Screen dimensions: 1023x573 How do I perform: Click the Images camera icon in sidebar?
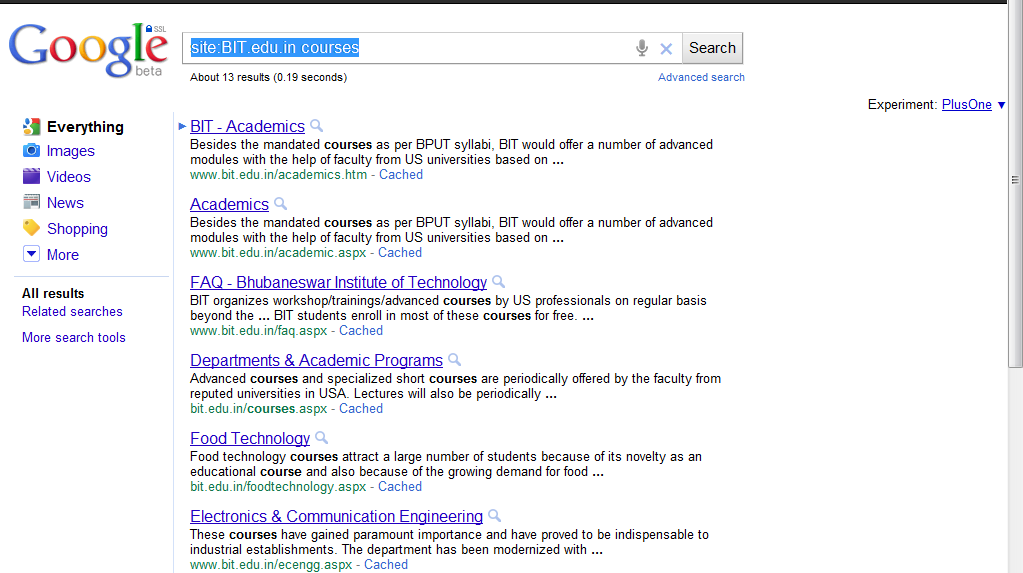coord(31,151)
